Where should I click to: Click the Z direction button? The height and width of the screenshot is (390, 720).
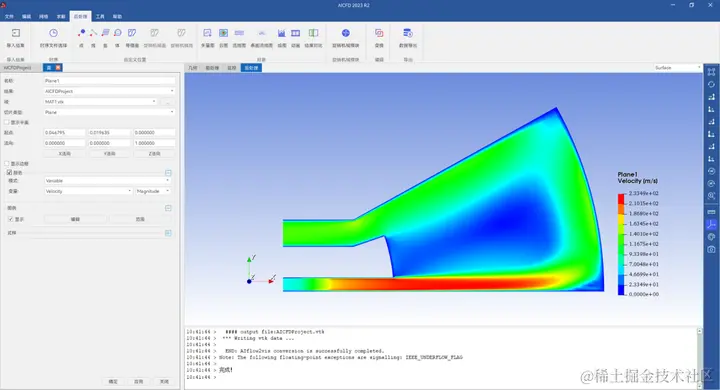pos(154,153)
